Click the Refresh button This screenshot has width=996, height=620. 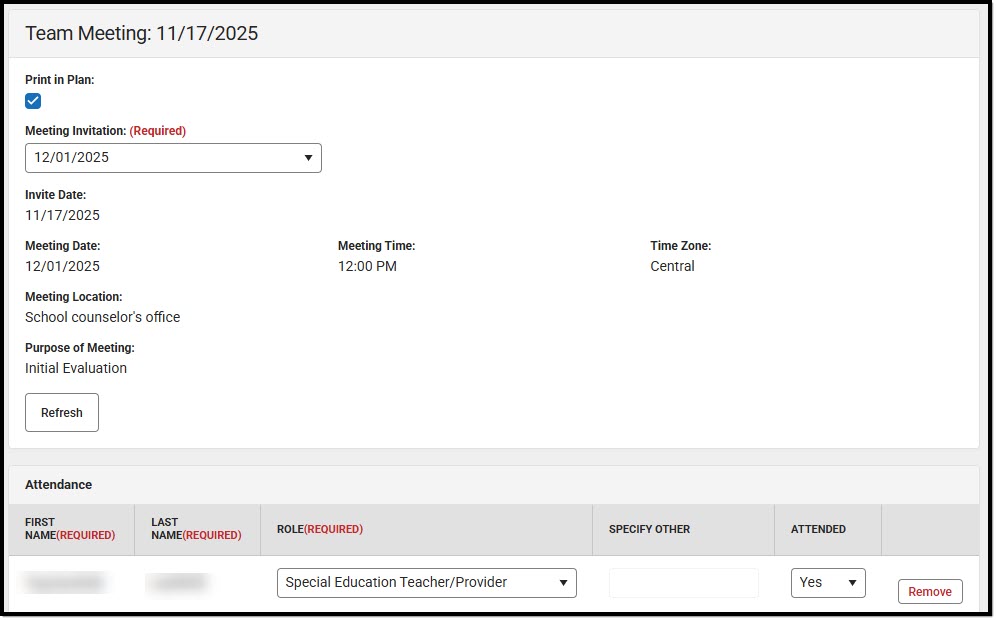pos(61,412)
